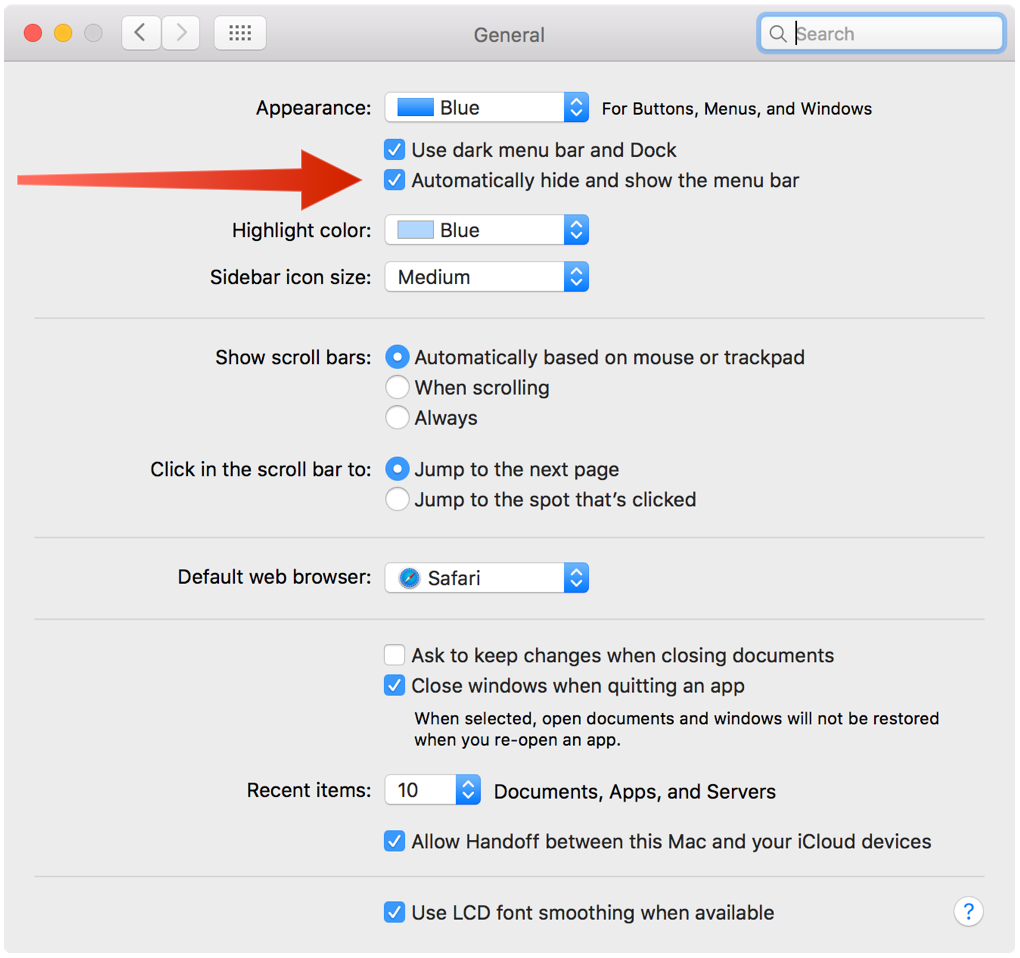
Task: Click the back navigation arrow
Action: [141, 33]
